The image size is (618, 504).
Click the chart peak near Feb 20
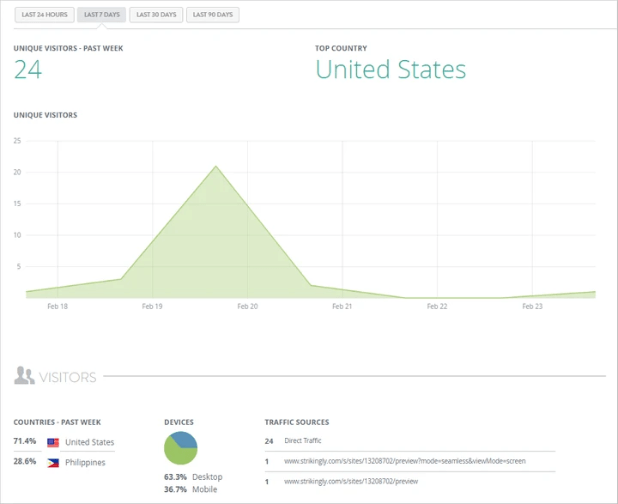click(x=214, y=167)
